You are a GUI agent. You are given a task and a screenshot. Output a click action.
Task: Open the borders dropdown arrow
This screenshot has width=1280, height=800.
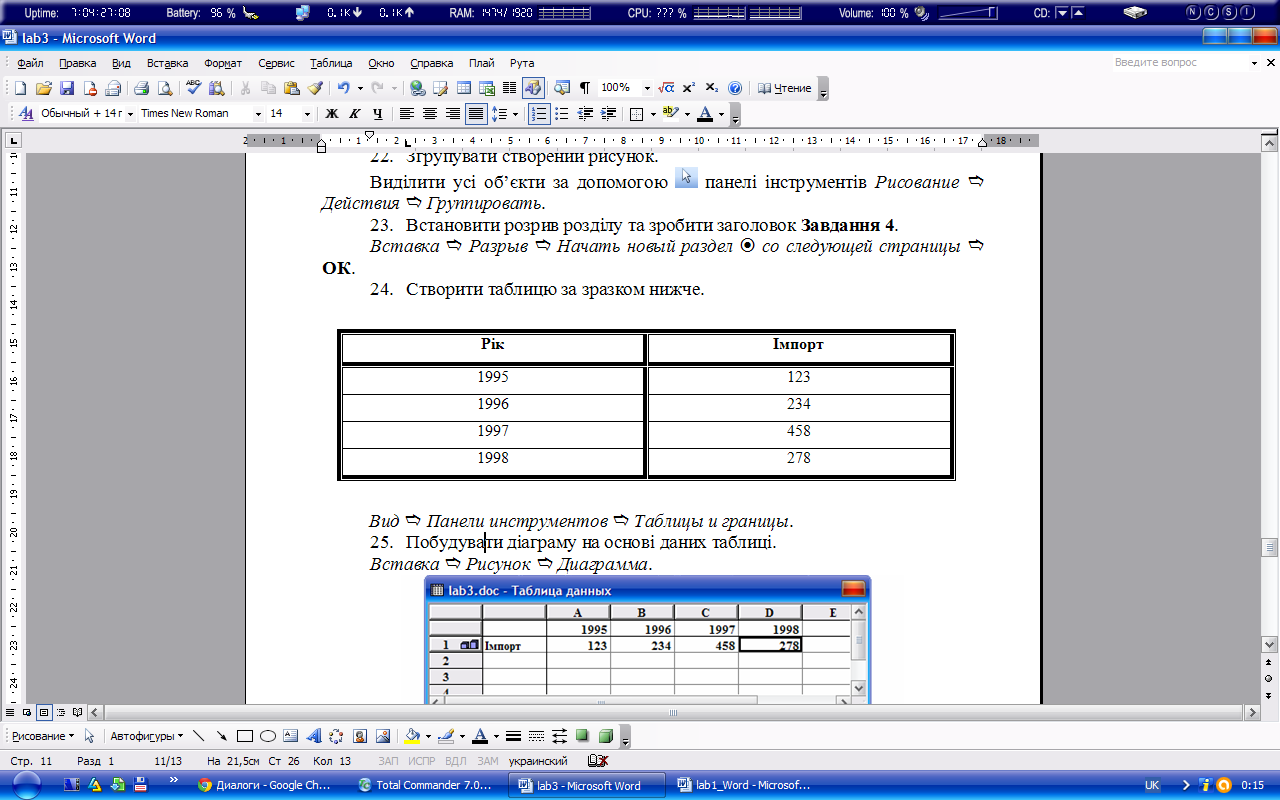coord(652,114)
